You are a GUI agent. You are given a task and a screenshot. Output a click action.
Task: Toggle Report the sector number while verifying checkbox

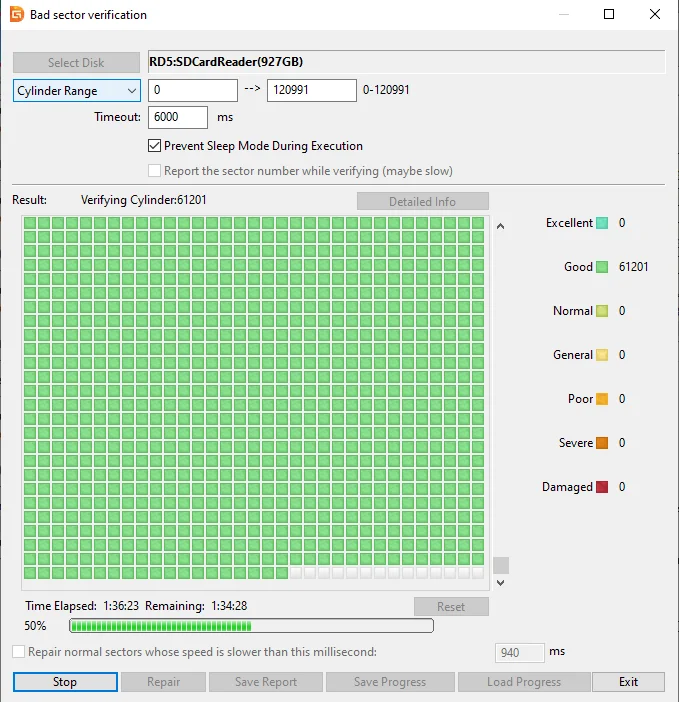[x=154, y=171]
